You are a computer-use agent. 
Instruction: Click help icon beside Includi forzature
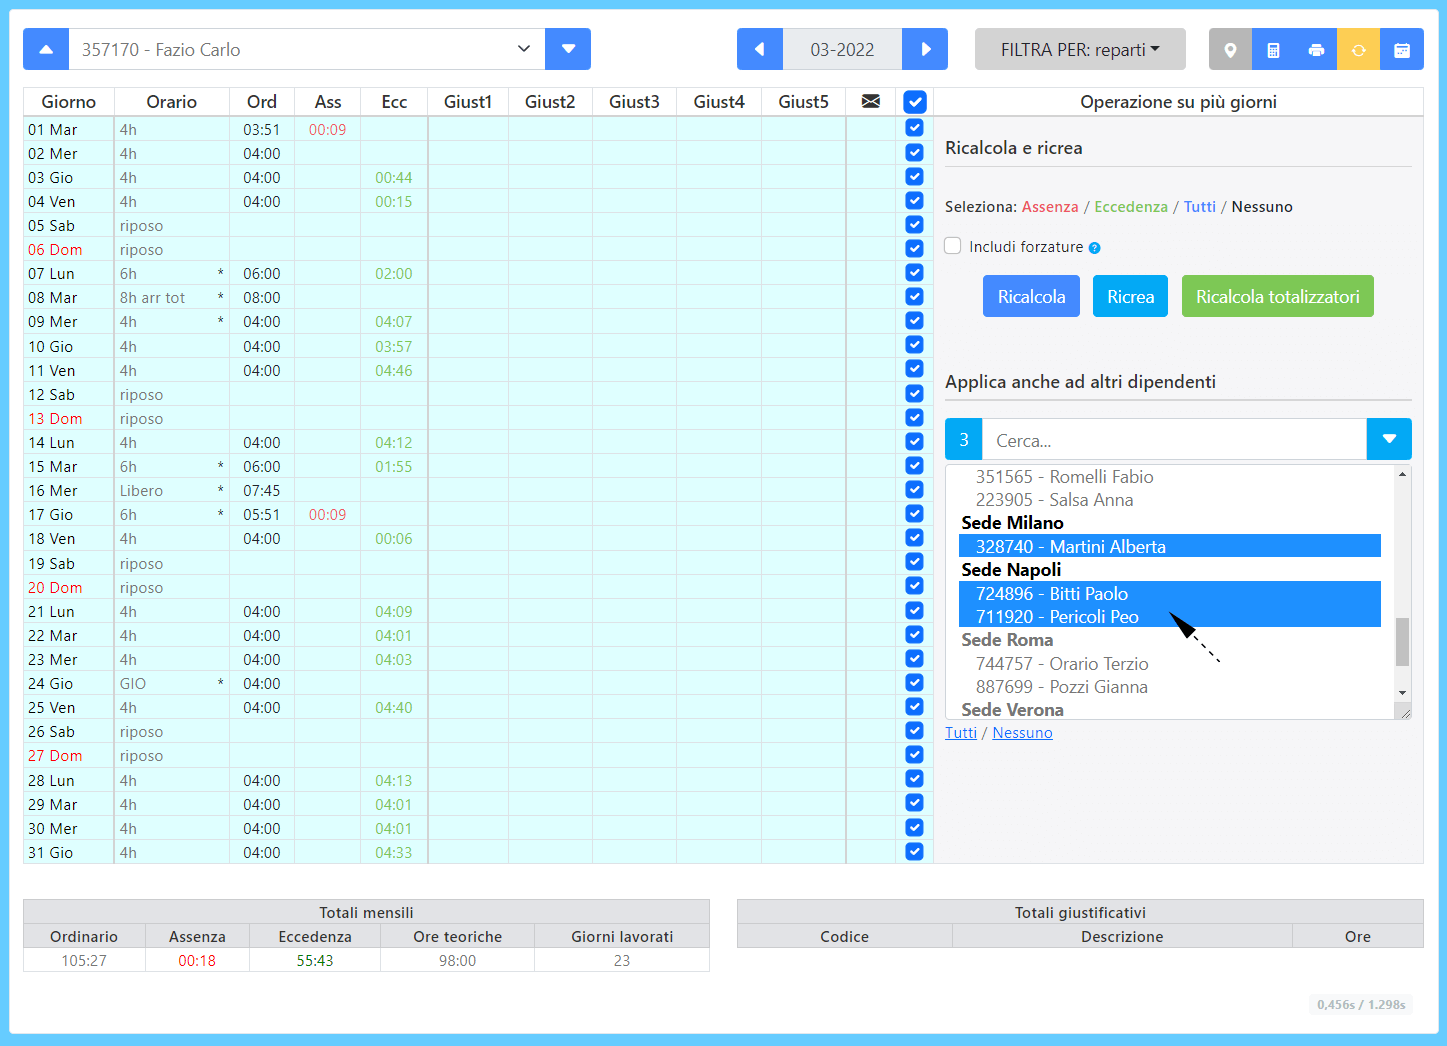[1094, 248]
